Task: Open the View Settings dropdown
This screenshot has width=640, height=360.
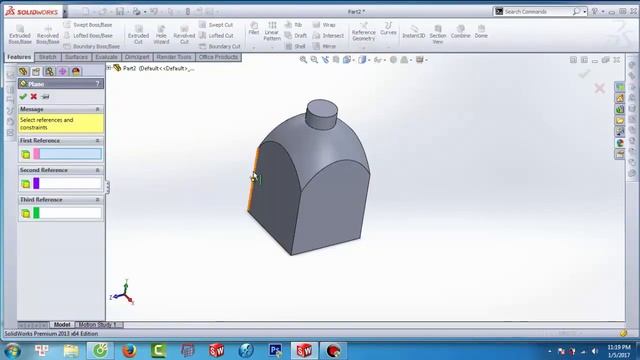Action: tap(422, 60)
